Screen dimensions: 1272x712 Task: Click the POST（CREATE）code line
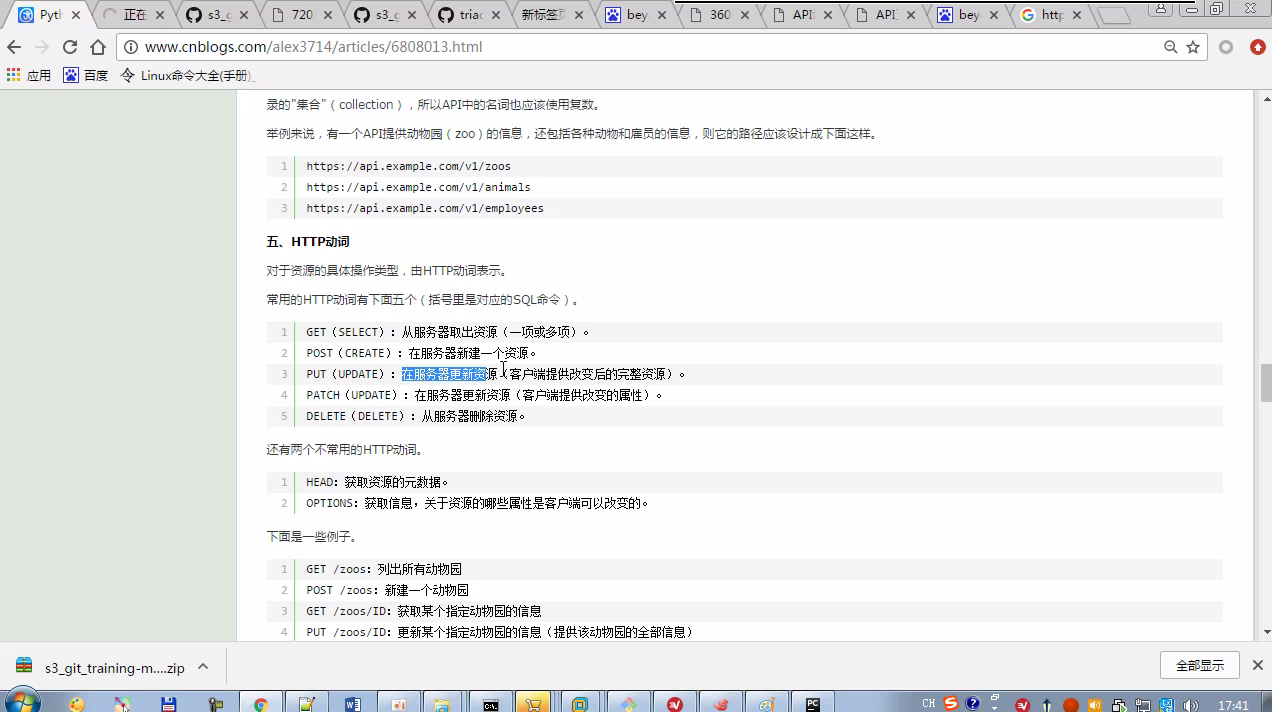(422, 353)
